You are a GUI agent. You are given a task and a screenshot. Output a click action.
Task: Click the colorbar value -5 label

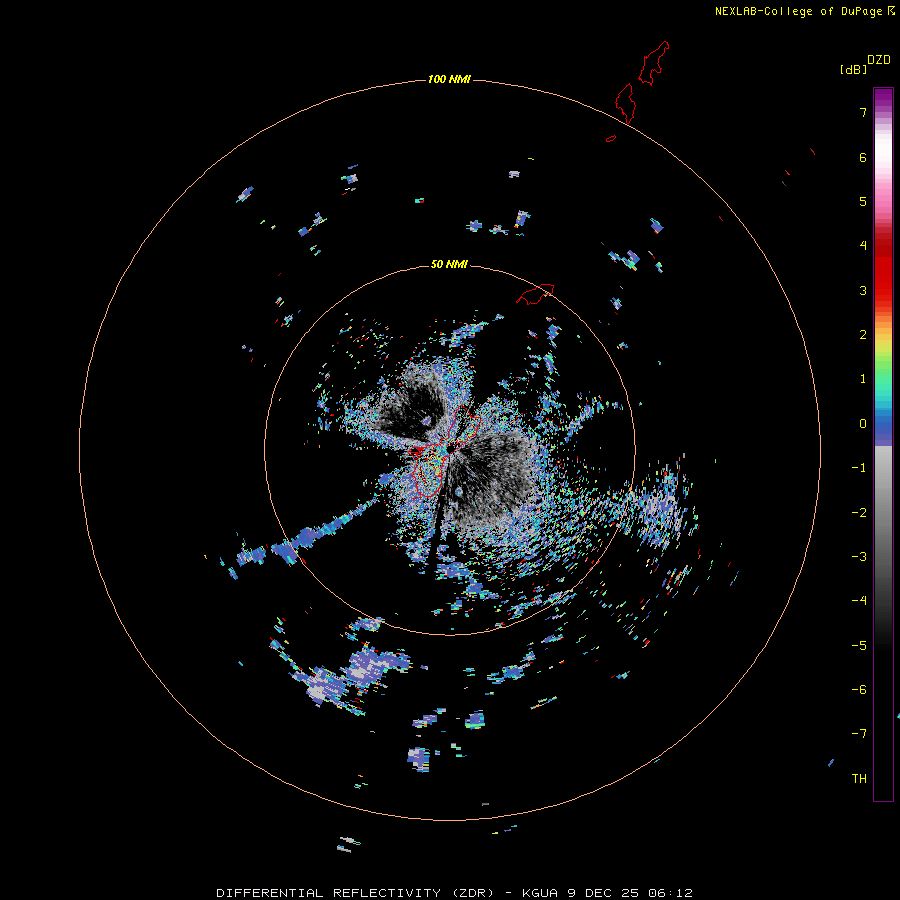[859, 646]
